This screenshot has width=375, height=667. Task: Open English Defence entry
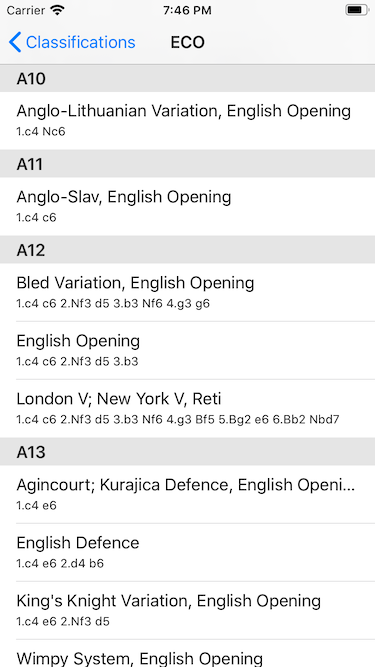pos(188,553)
